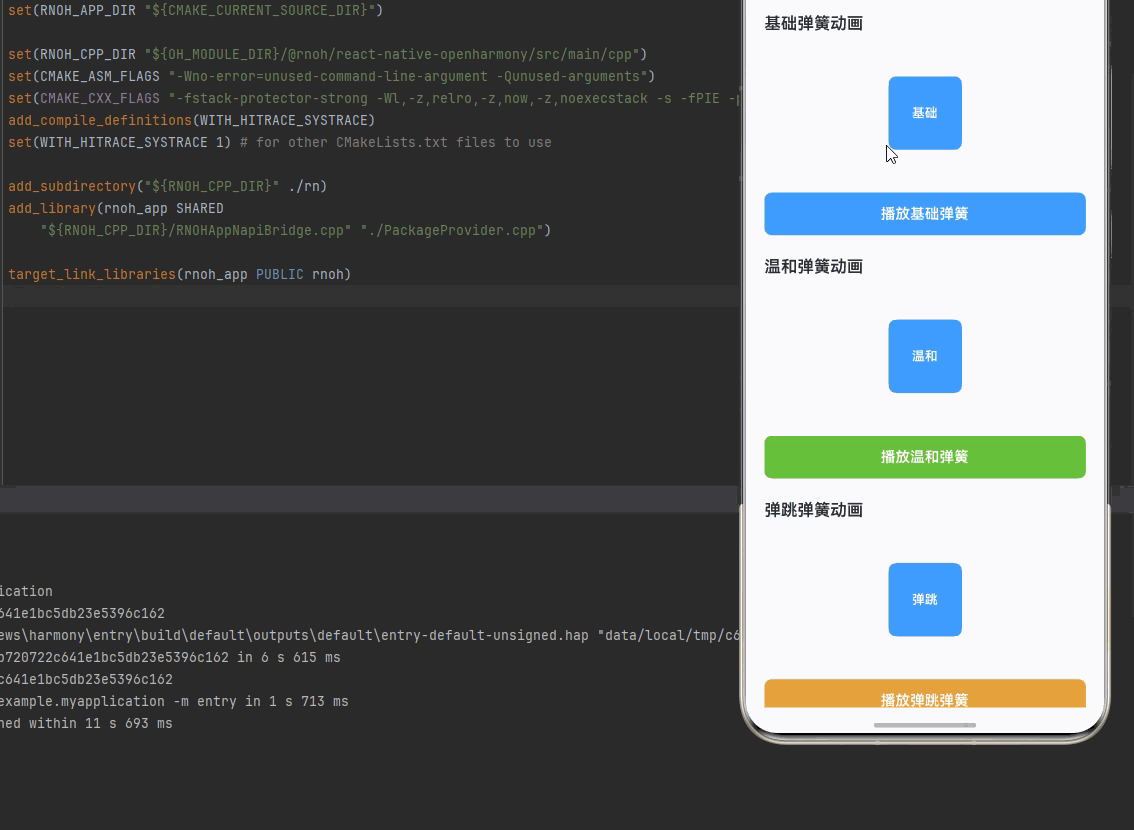Viewport: 1134px width, 830px height.
Task: Select the 基础弹簧动画 heading text
Action: coord(814,23)
